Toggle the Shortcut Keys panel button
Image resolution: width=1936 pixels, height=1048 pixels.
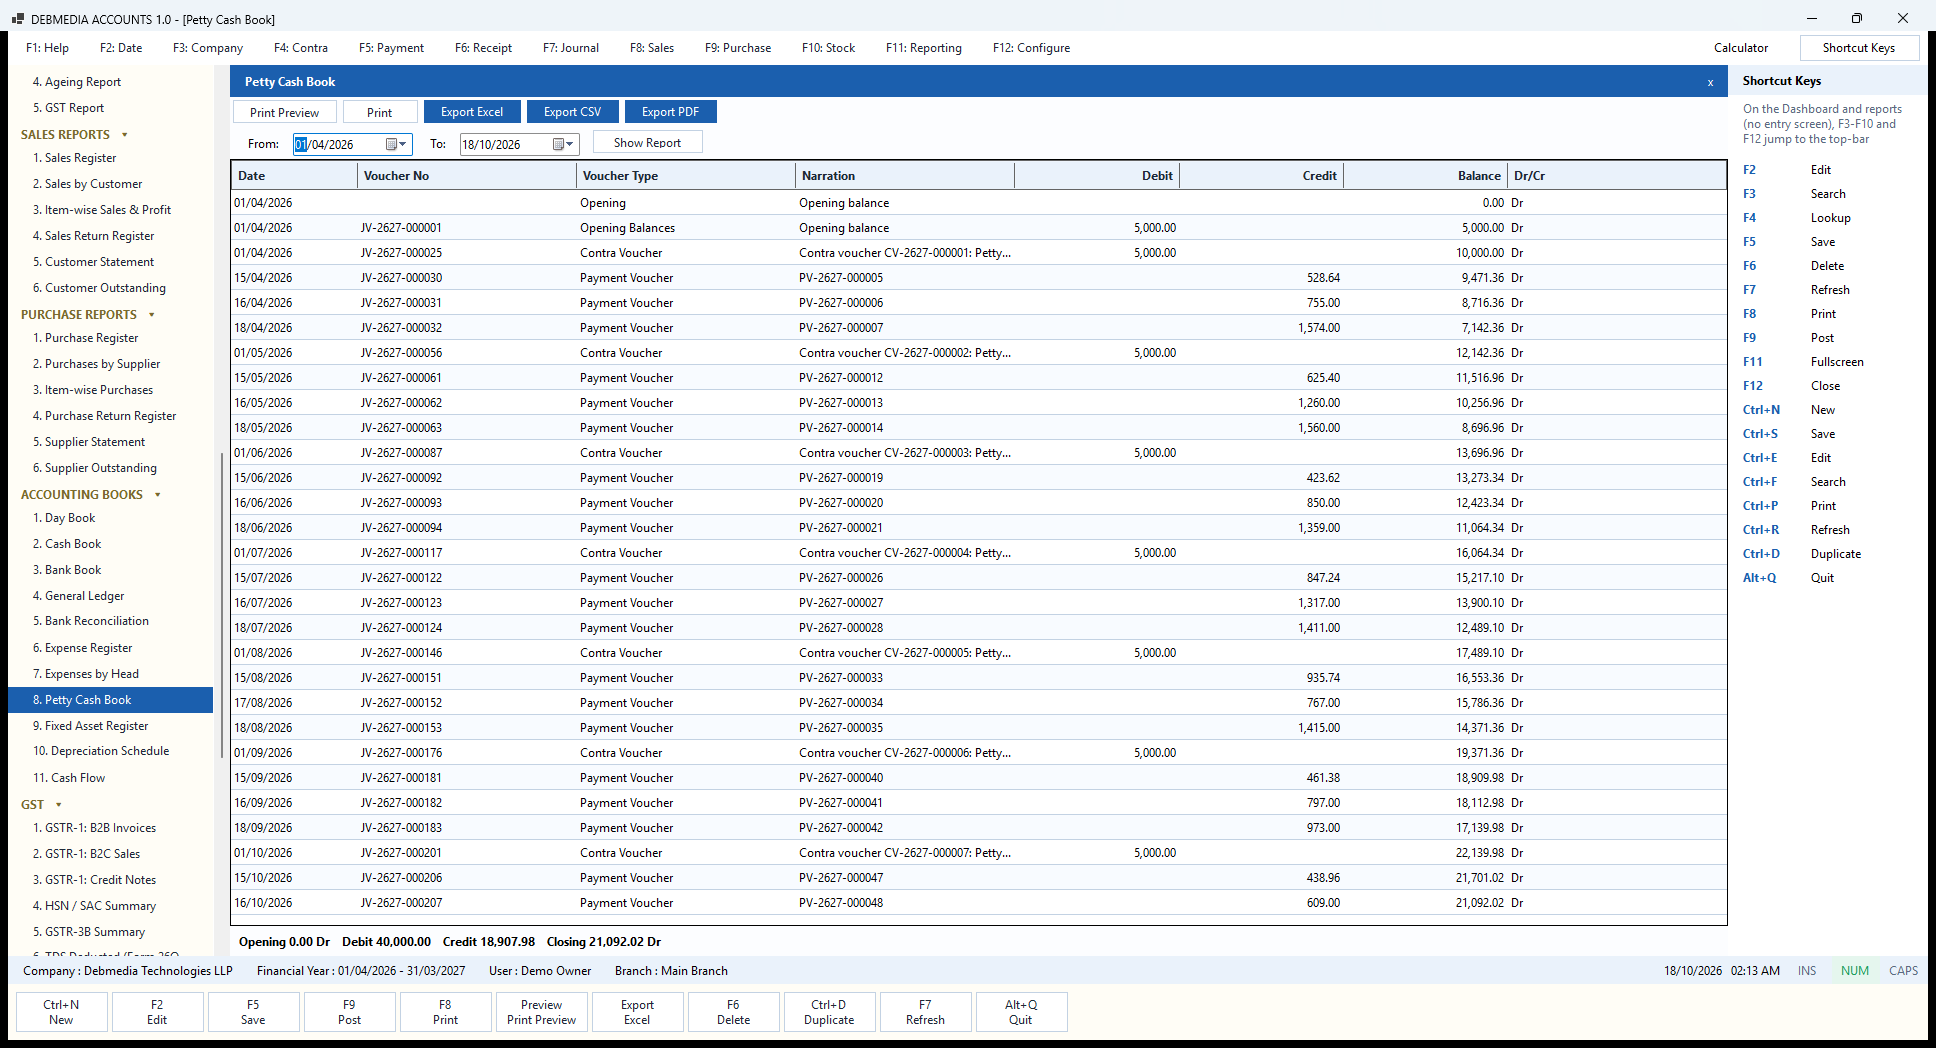click(x=1858, y=47)
